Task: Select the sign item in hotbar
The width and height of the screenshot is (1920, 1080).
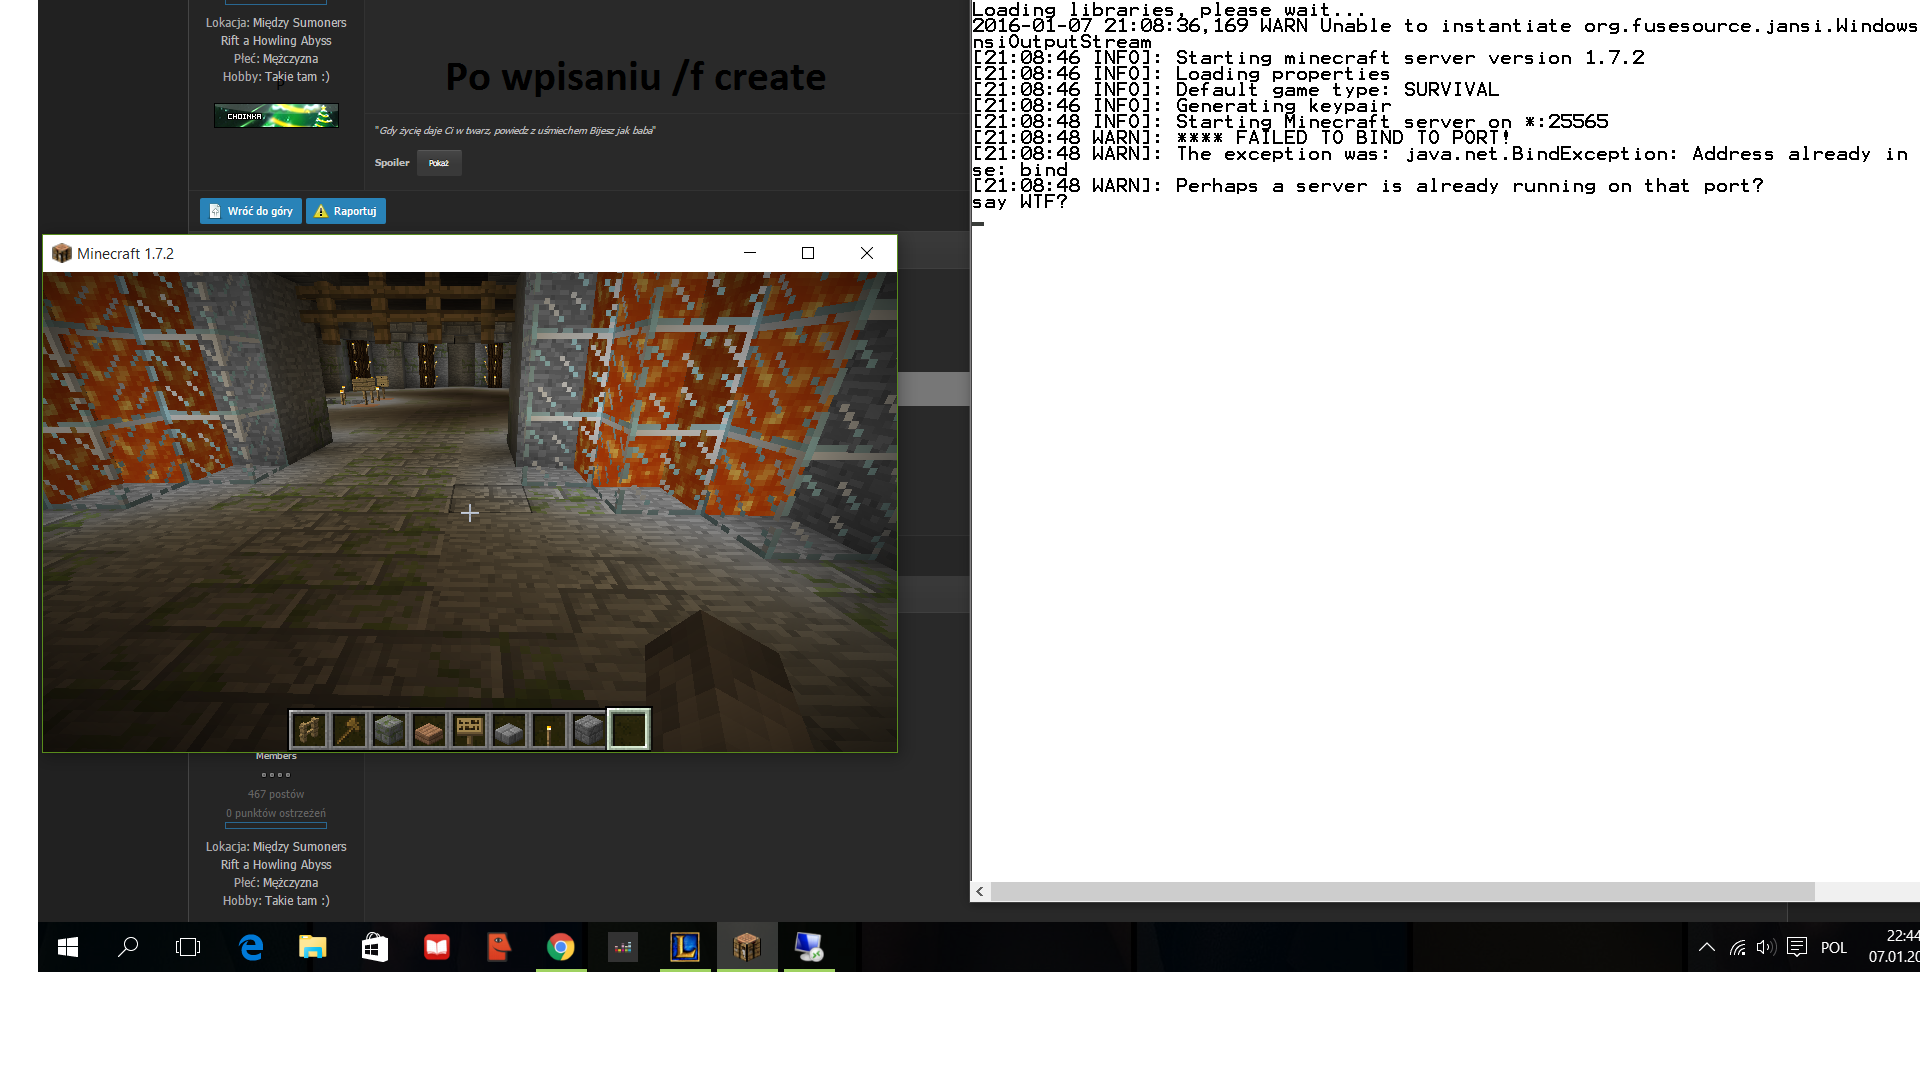Action: [469, 730]
